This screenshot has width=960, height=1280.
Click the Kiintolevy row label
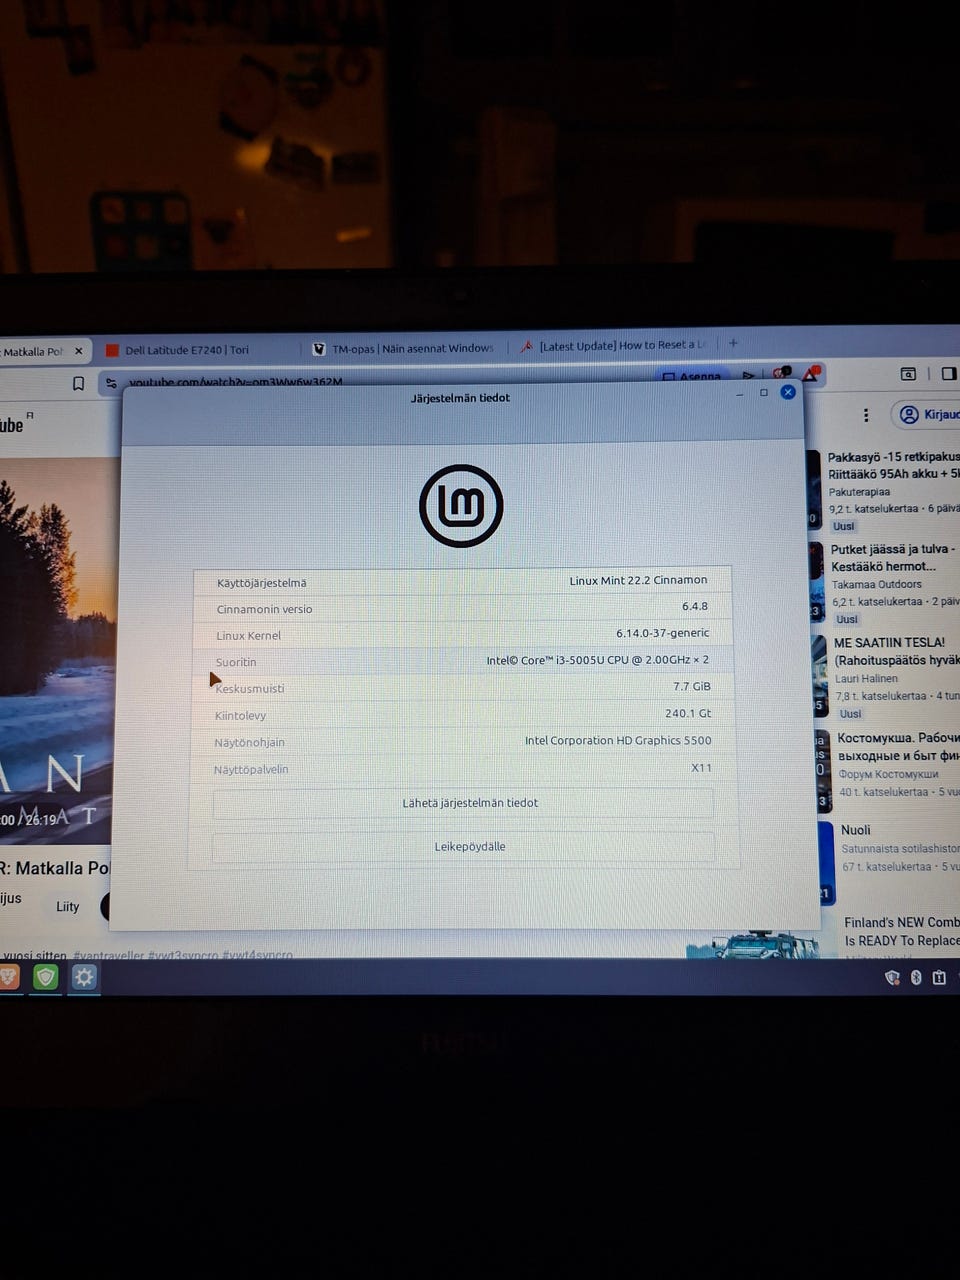[240, 716]
